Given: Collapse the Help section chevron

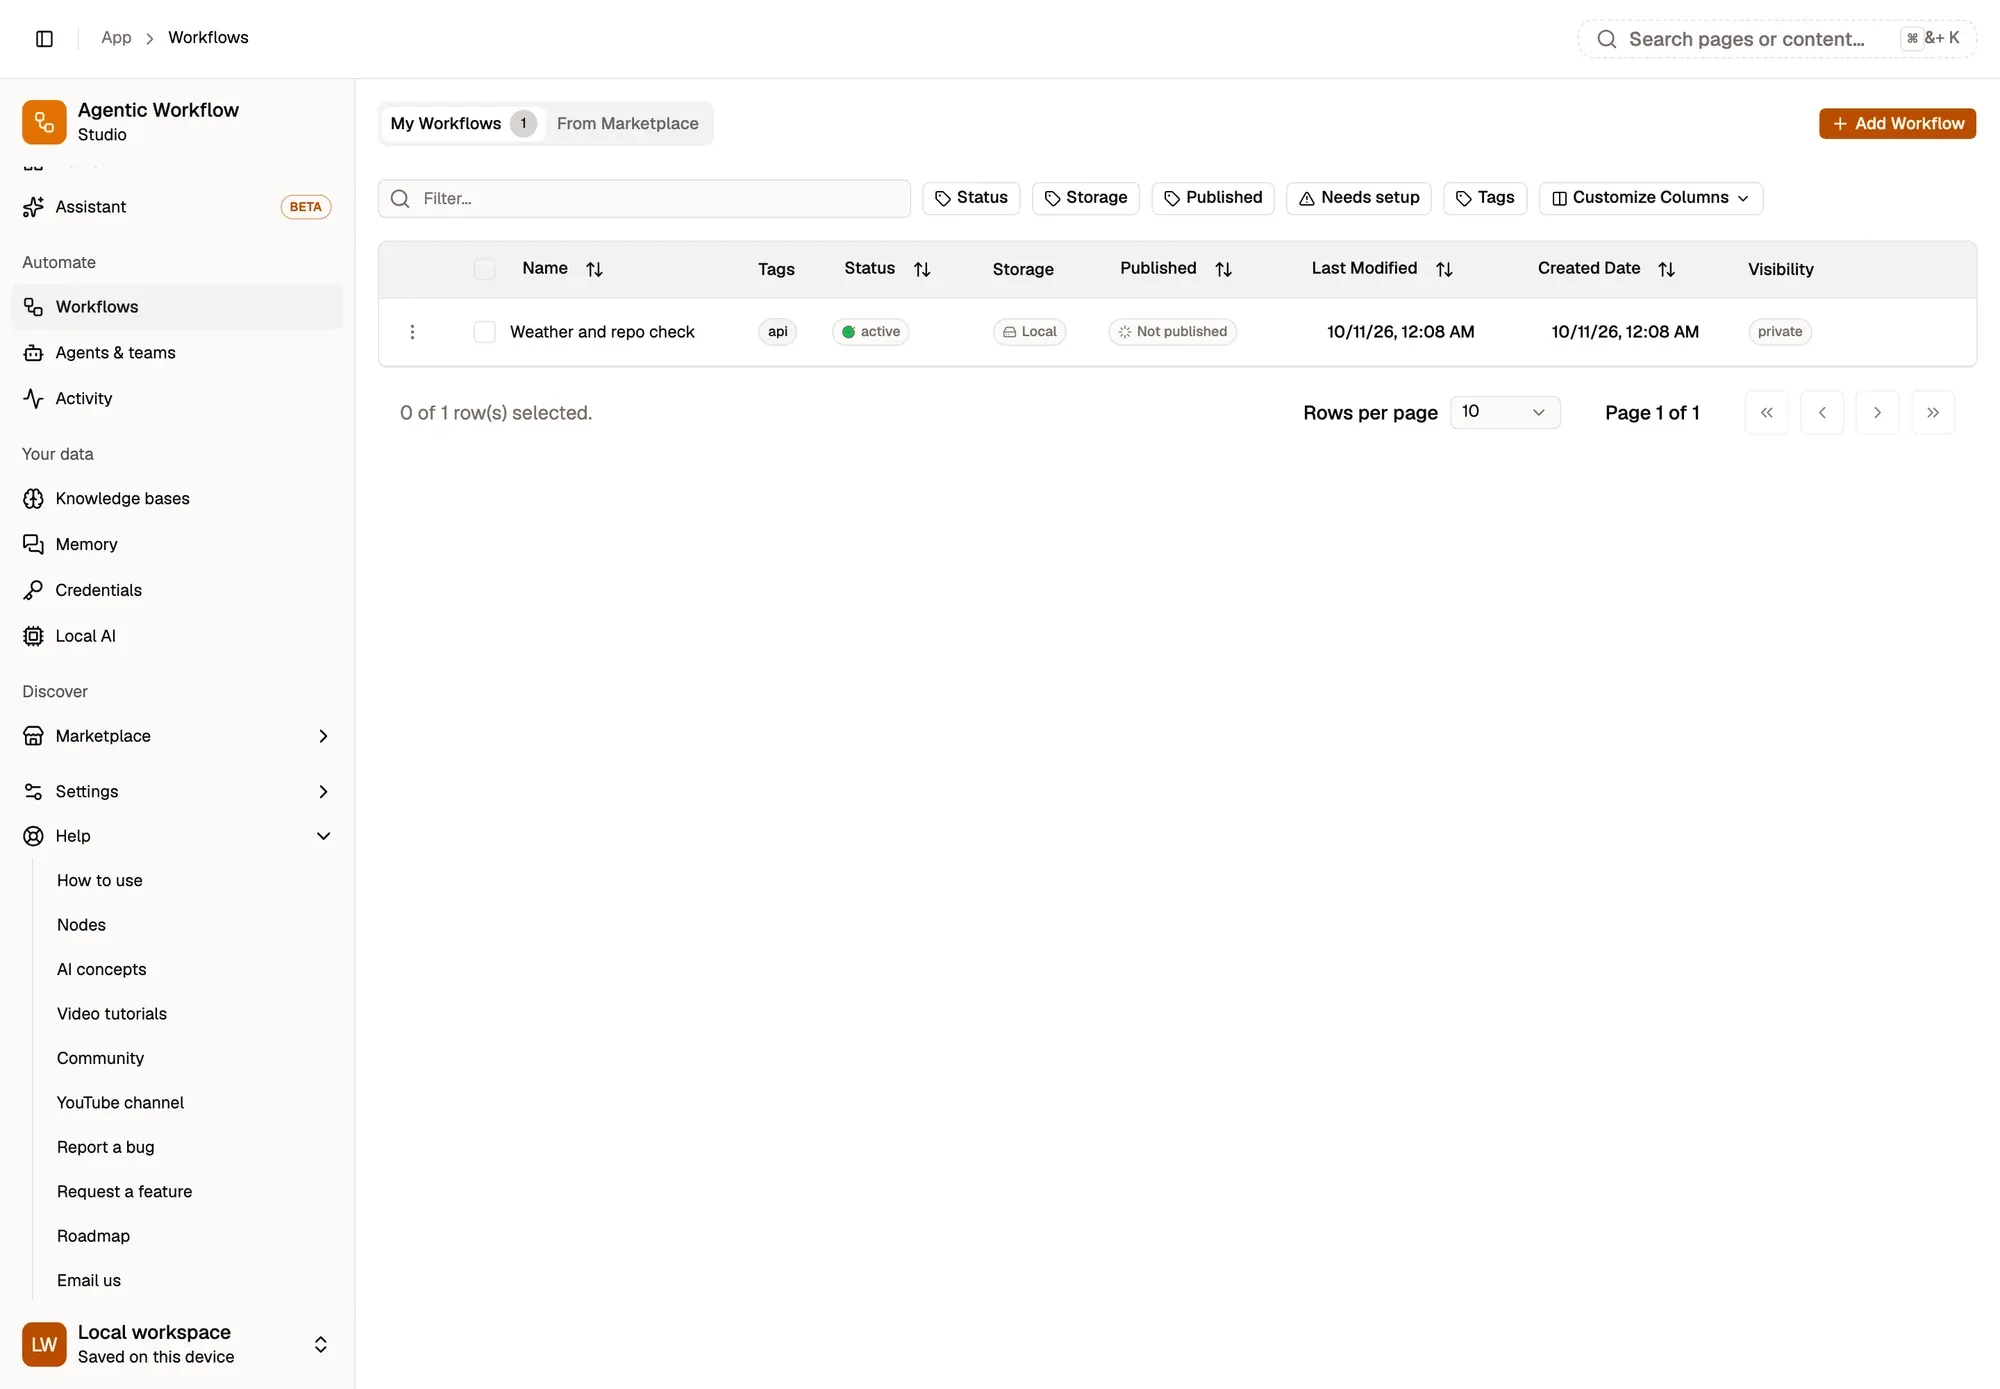Looking at the screenshot, I should click(x=323, y=836).
